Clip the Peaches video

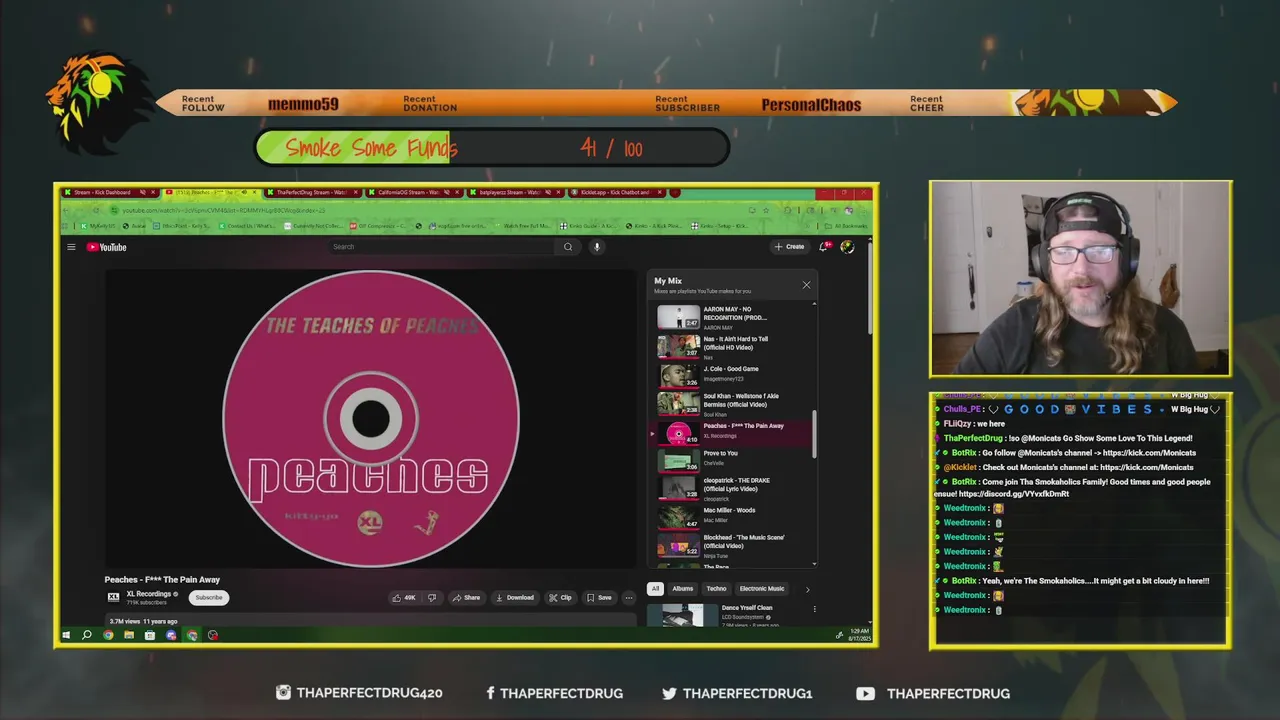[560, 597]
